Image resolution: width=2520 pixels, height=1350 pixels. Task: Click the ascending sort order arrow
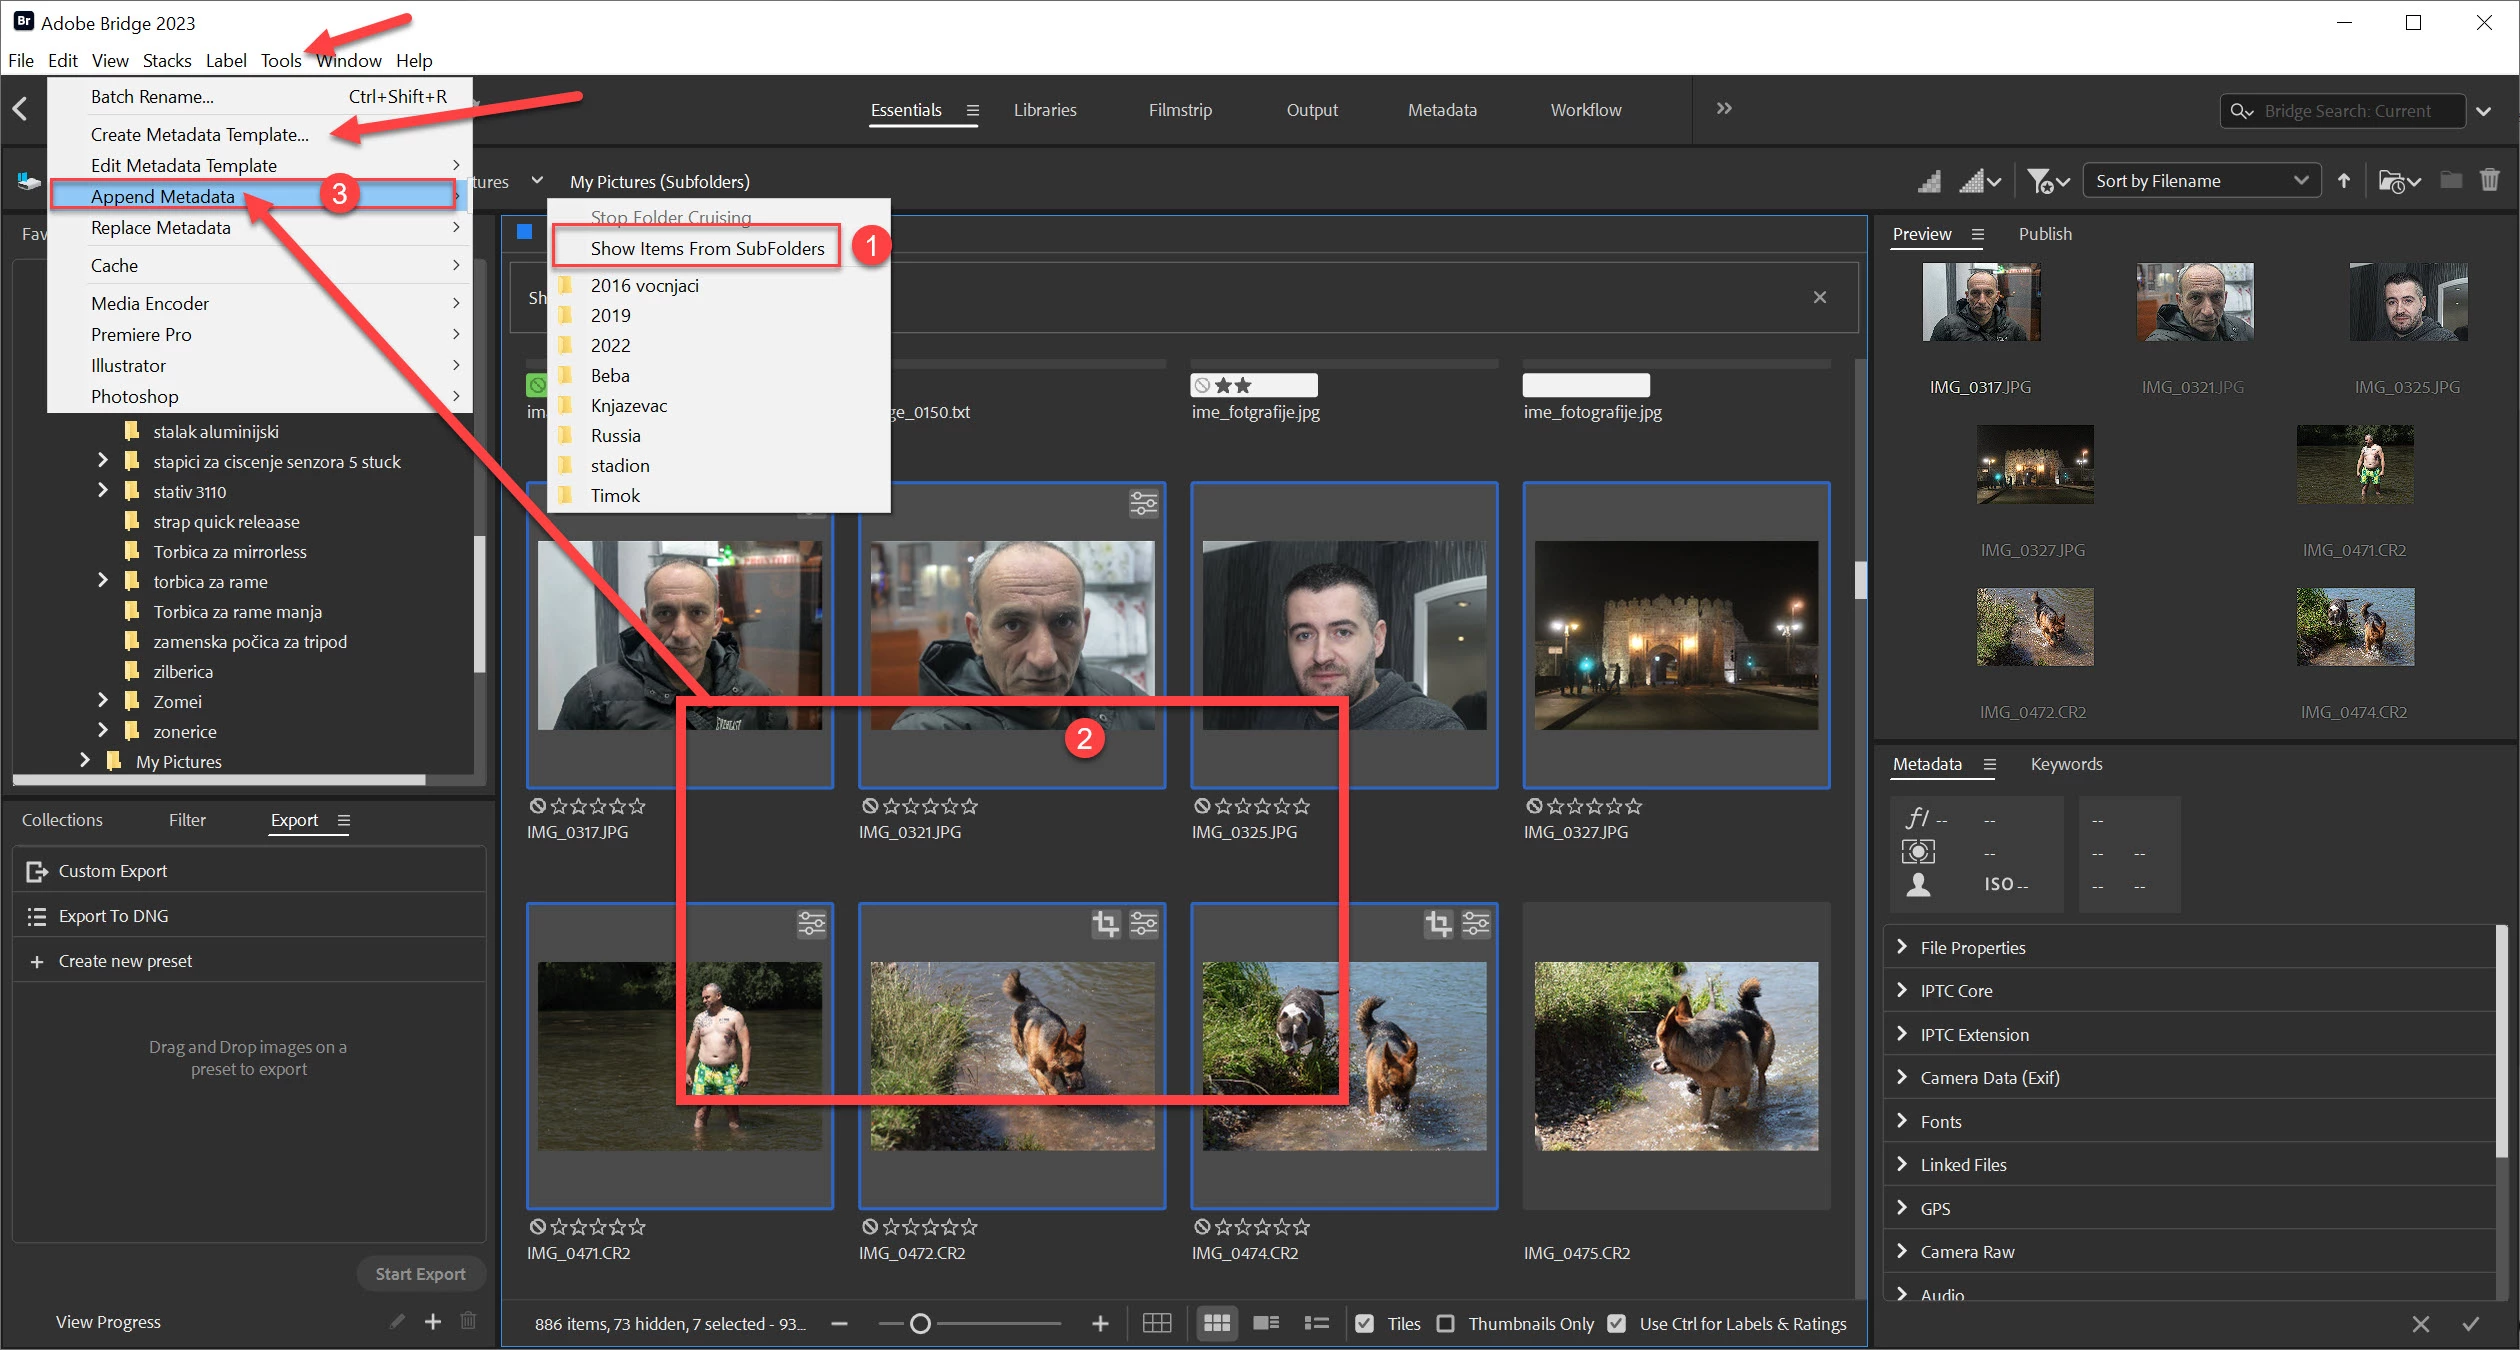[x=2344, y=181]
